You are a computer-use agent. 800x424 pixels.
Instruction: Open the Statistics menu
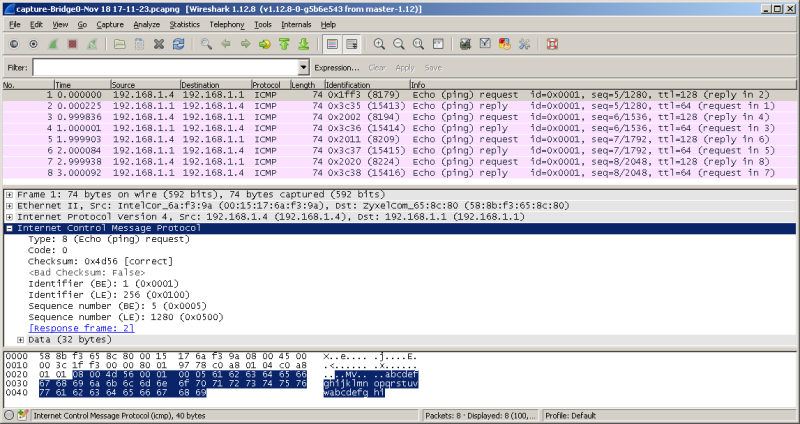pyautogui.click(x=185, y=24)
